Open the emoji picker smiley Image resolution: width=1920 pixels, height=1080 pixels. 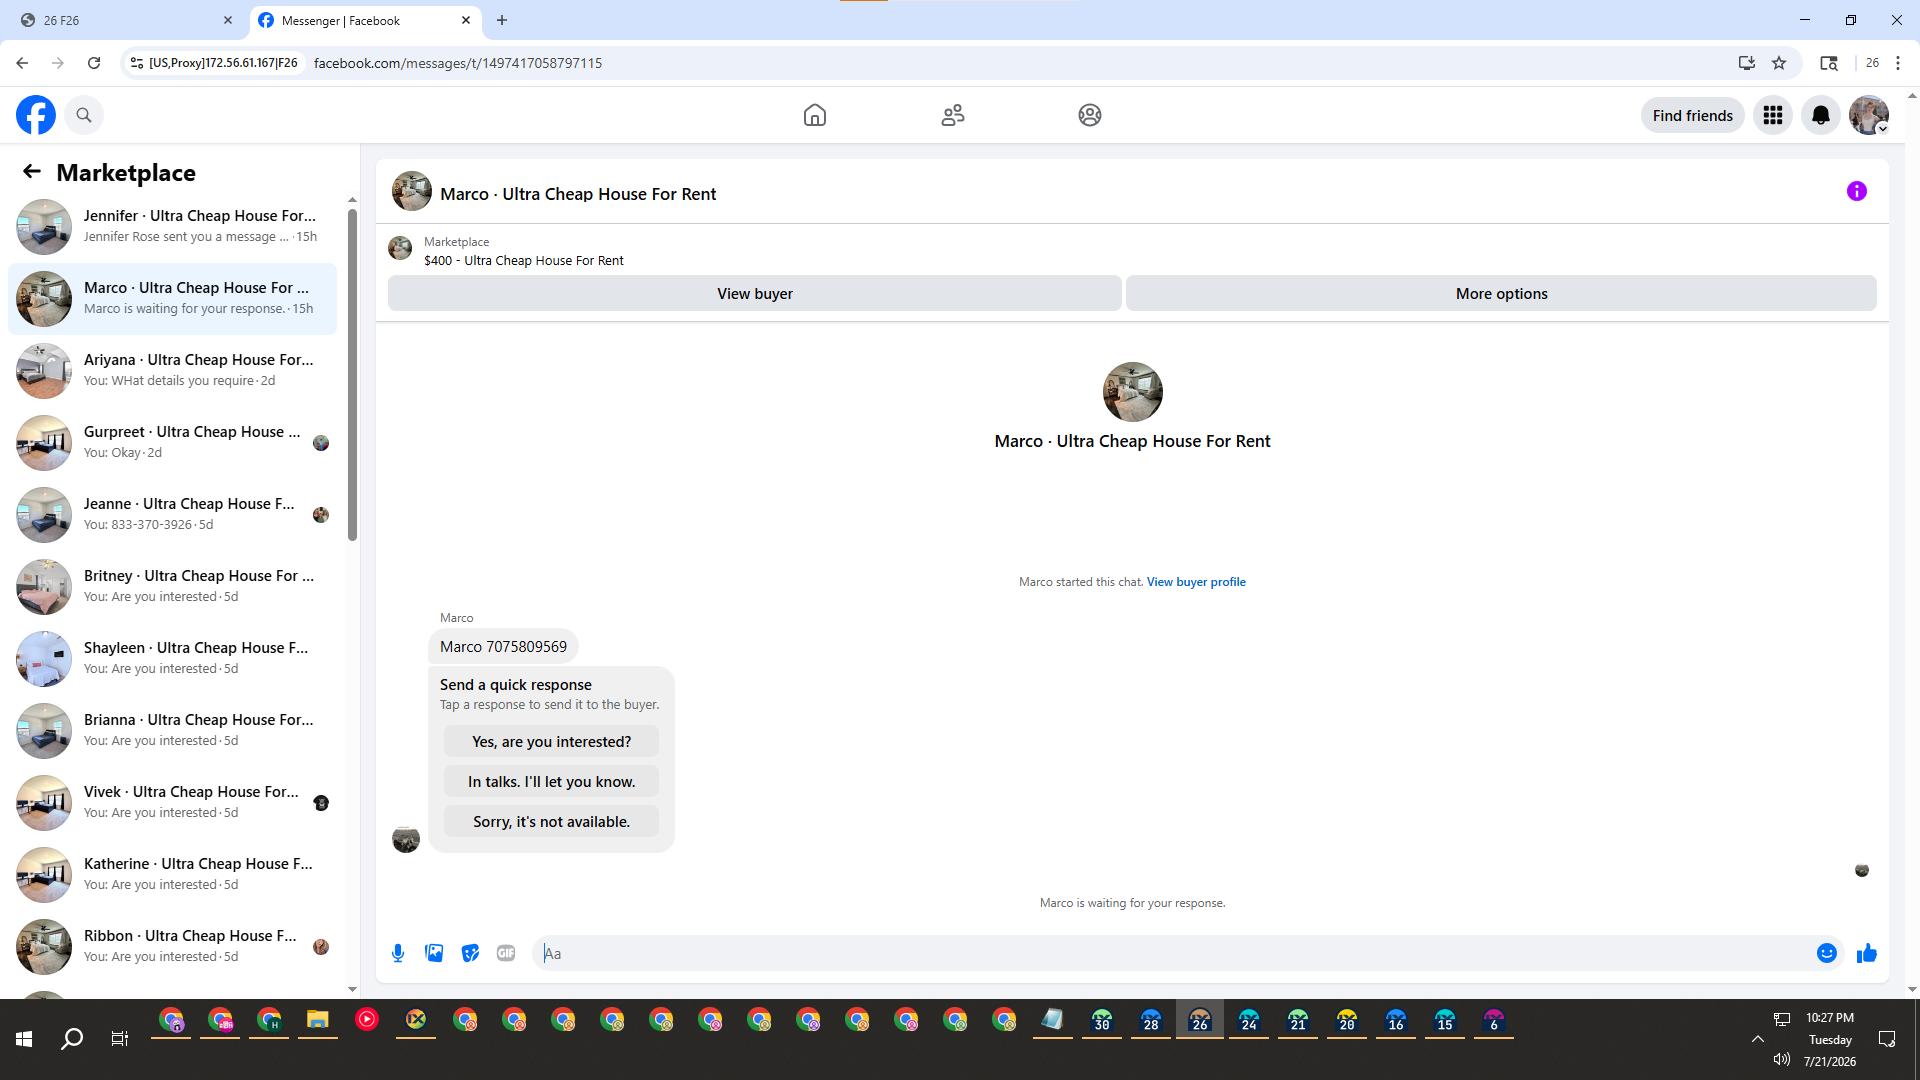pos(1827,953)
